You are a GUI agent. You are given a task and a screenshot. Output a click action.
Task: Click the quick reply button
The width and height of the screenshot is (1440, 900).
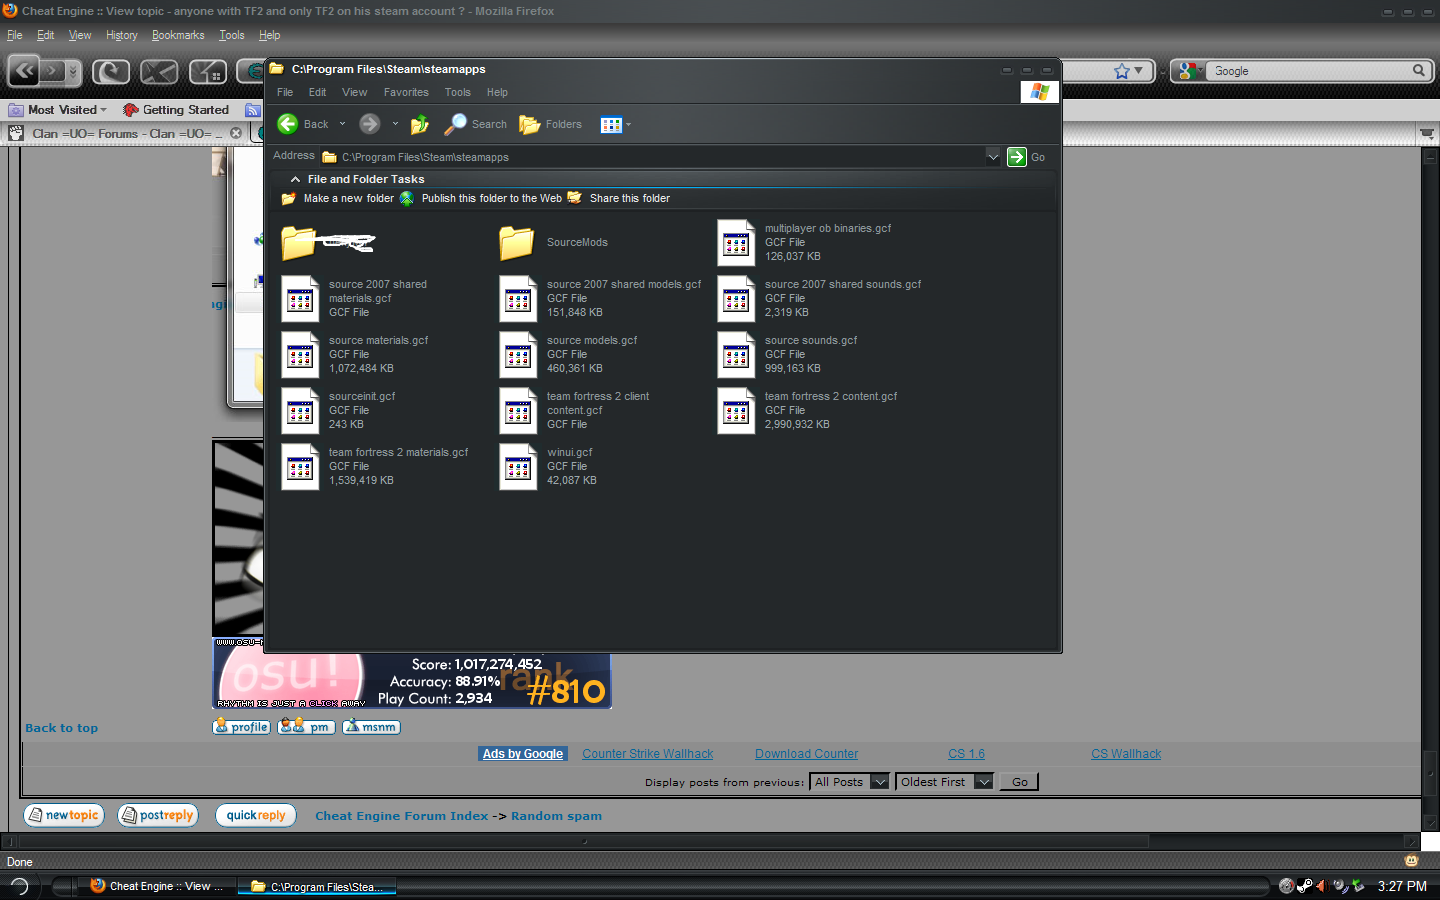(256, 815)
